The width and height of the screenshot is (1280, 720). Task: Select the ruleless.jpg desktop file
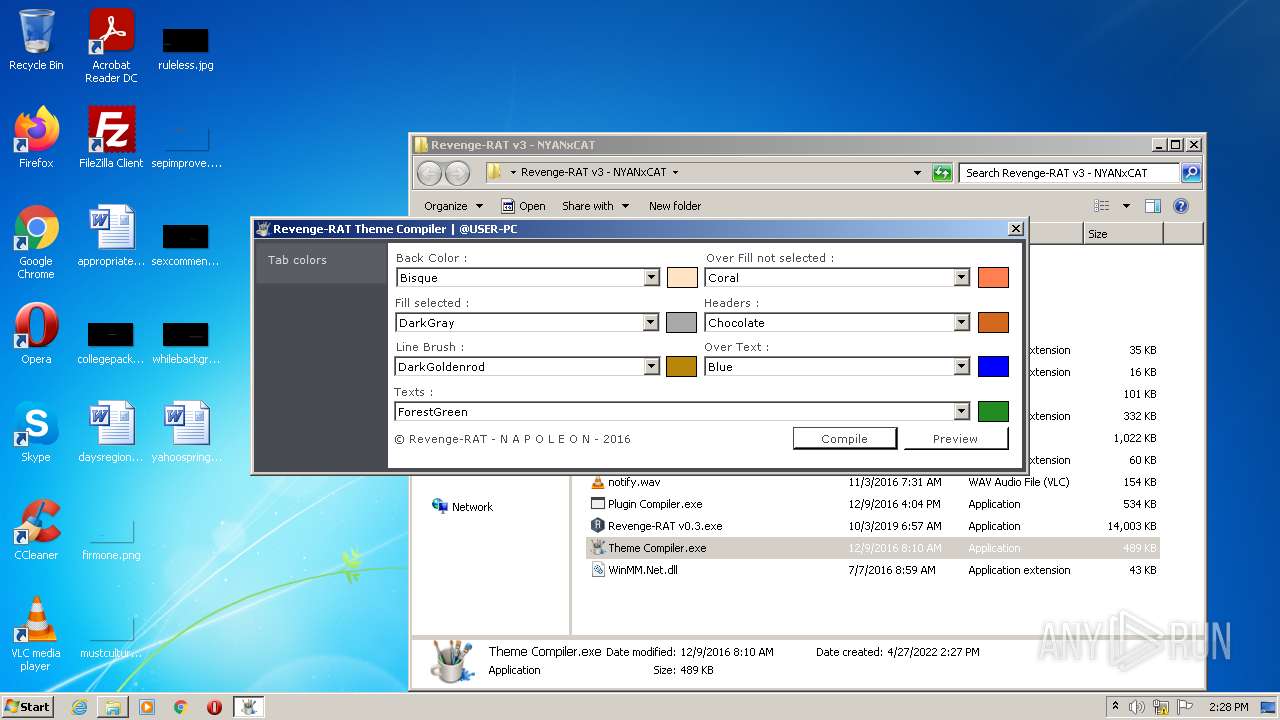pos(186,49)
